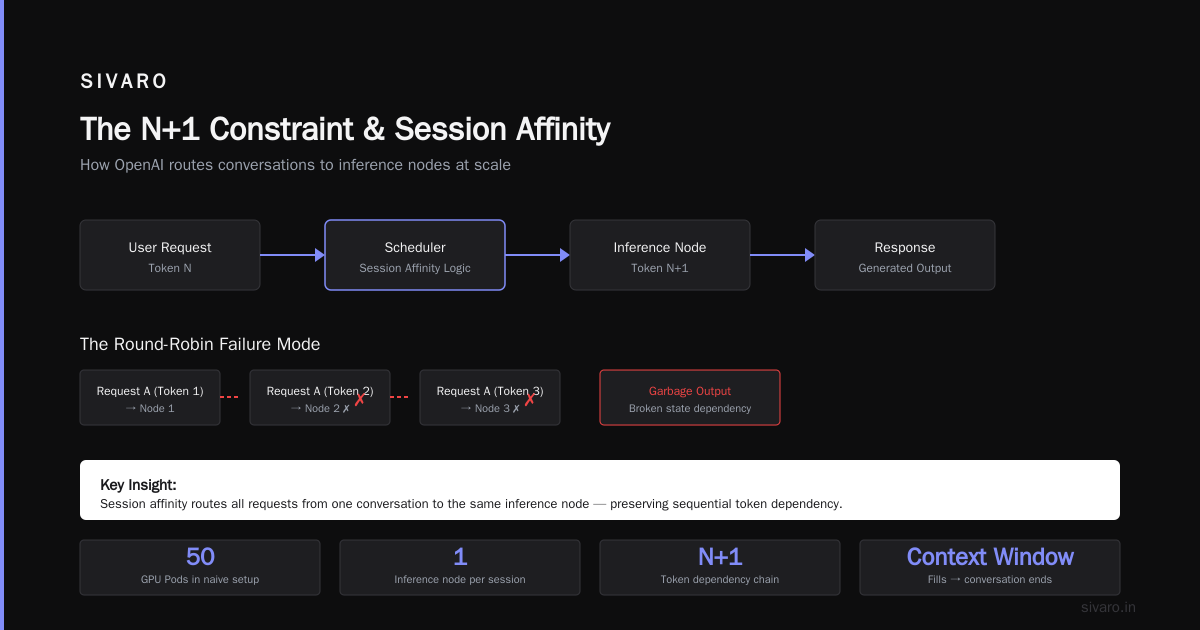
Task: Select the User Request Token N box
Action: pos(170,255)
